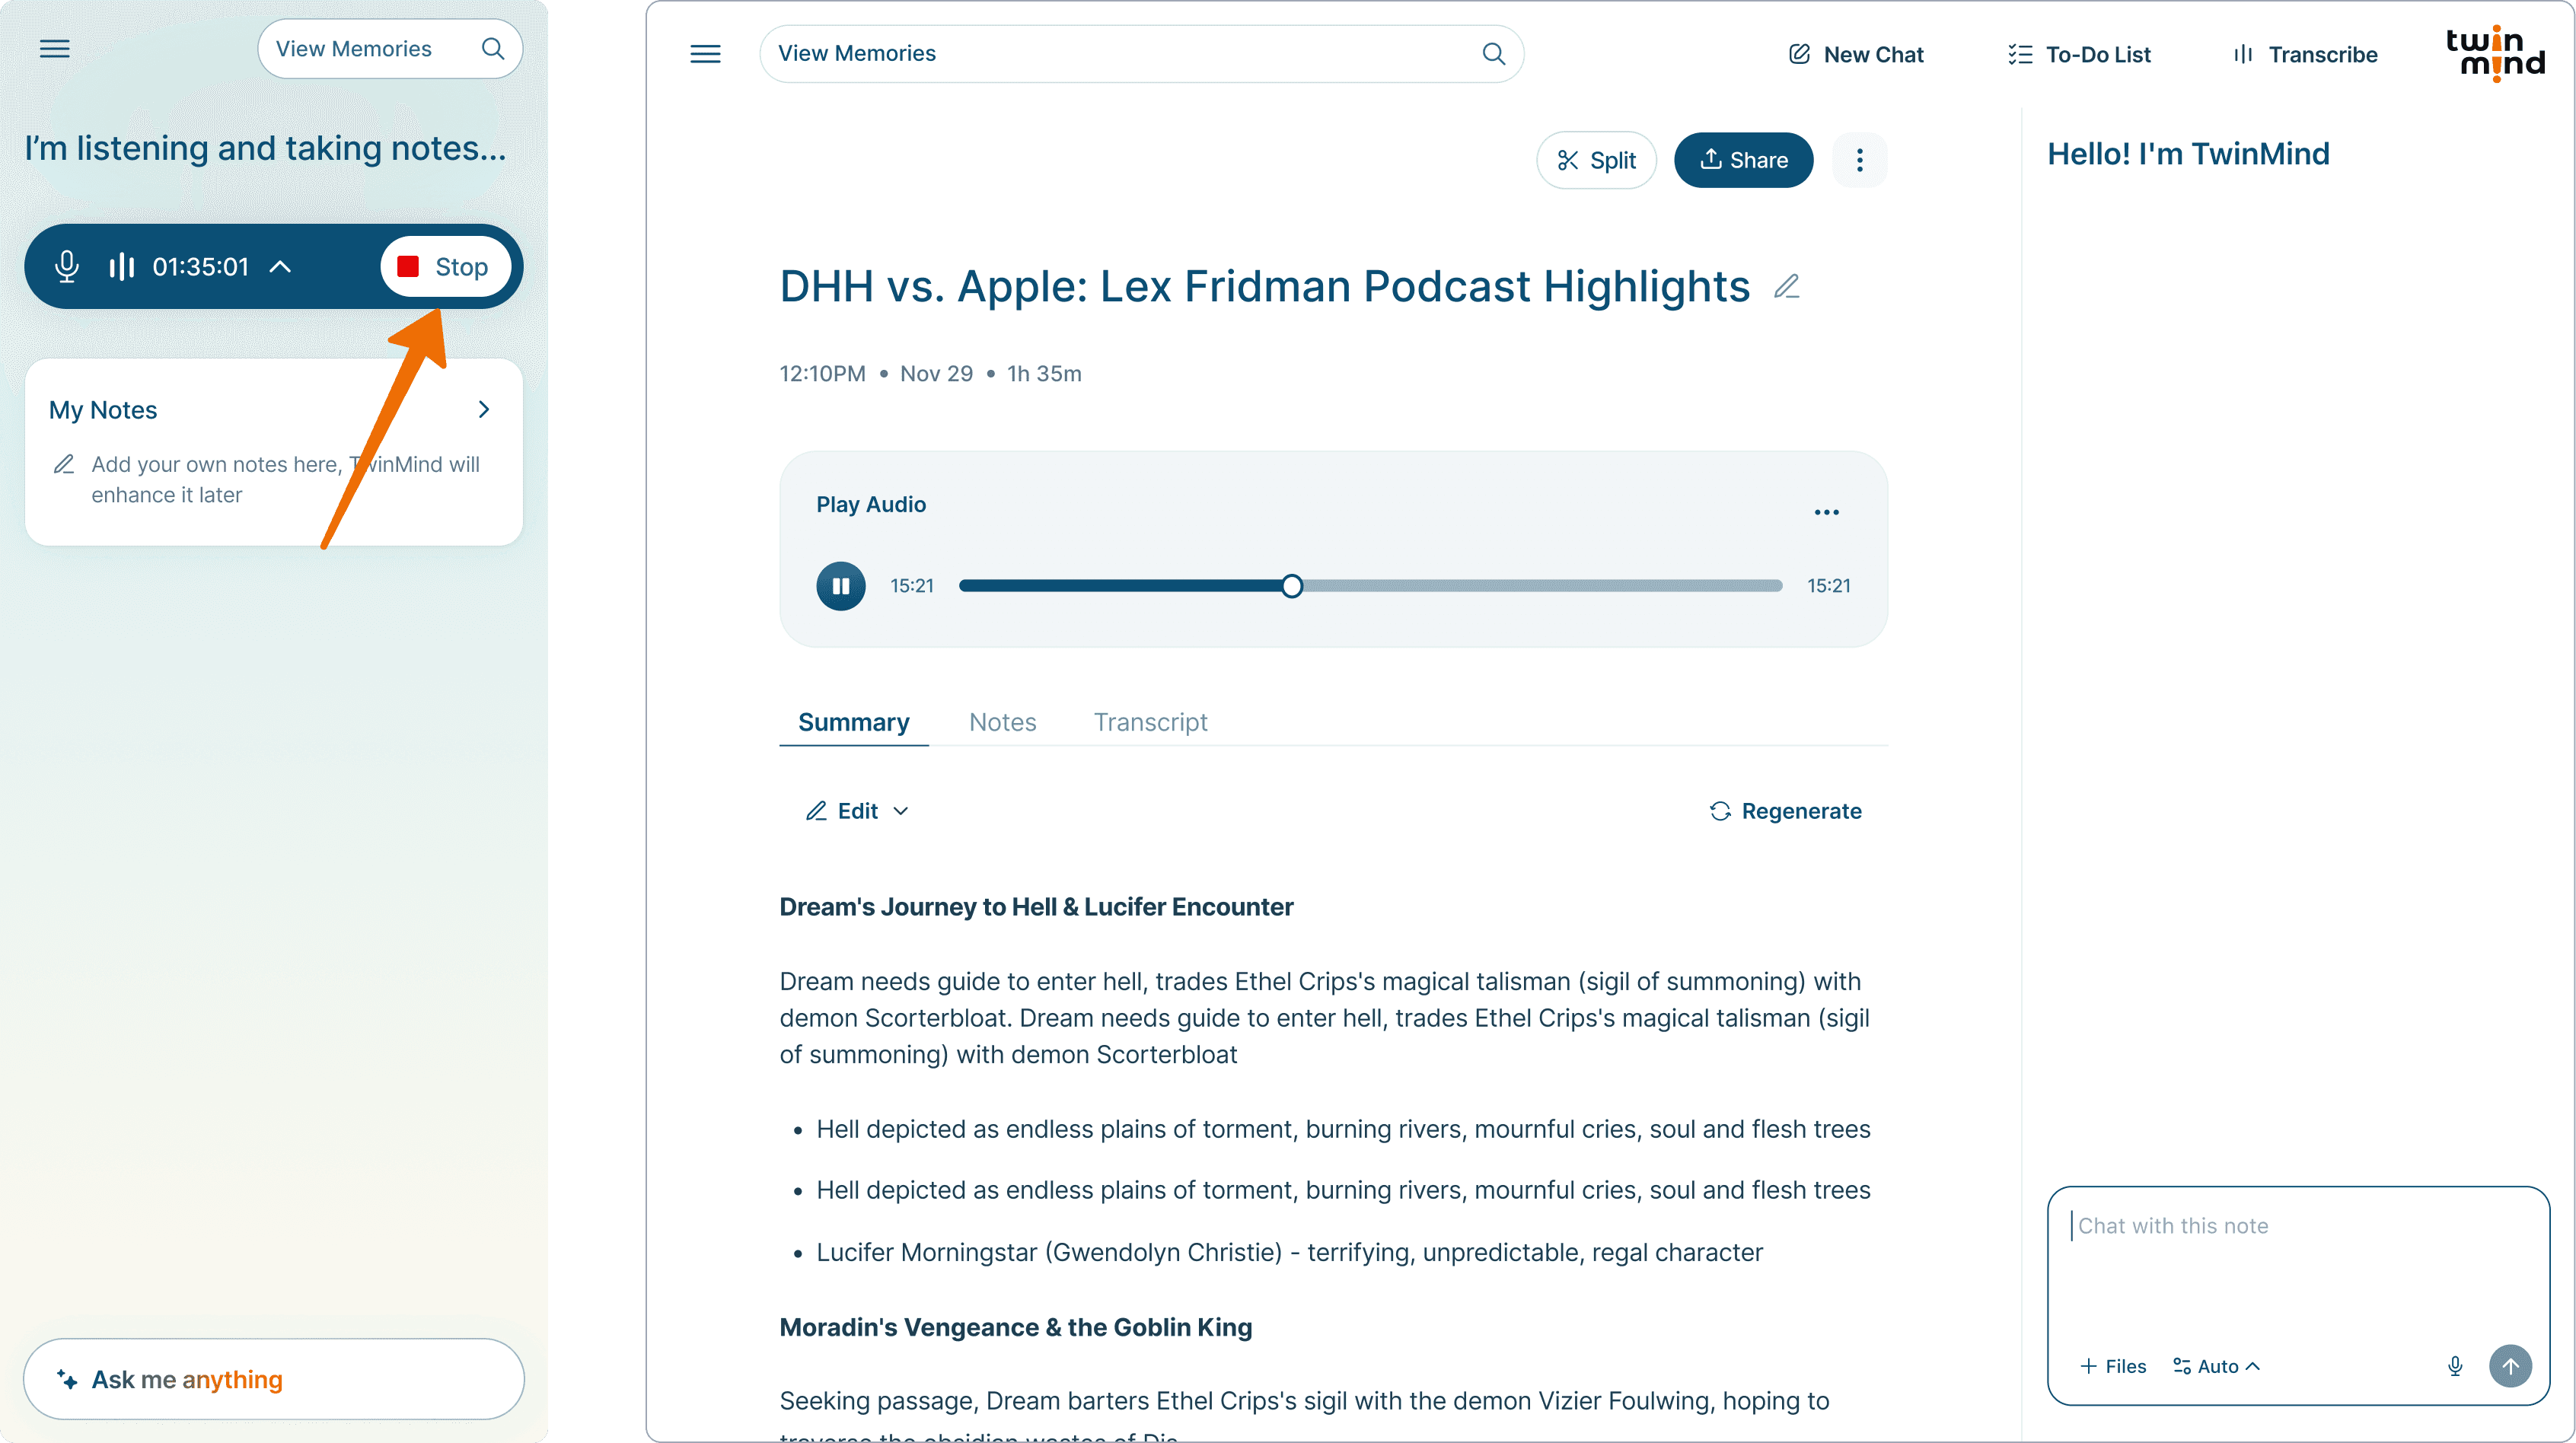2576x1443 pixels.
Task: Select 'Moradin's Vengeance & the Goblin King' heading
Action: 1016,1327
